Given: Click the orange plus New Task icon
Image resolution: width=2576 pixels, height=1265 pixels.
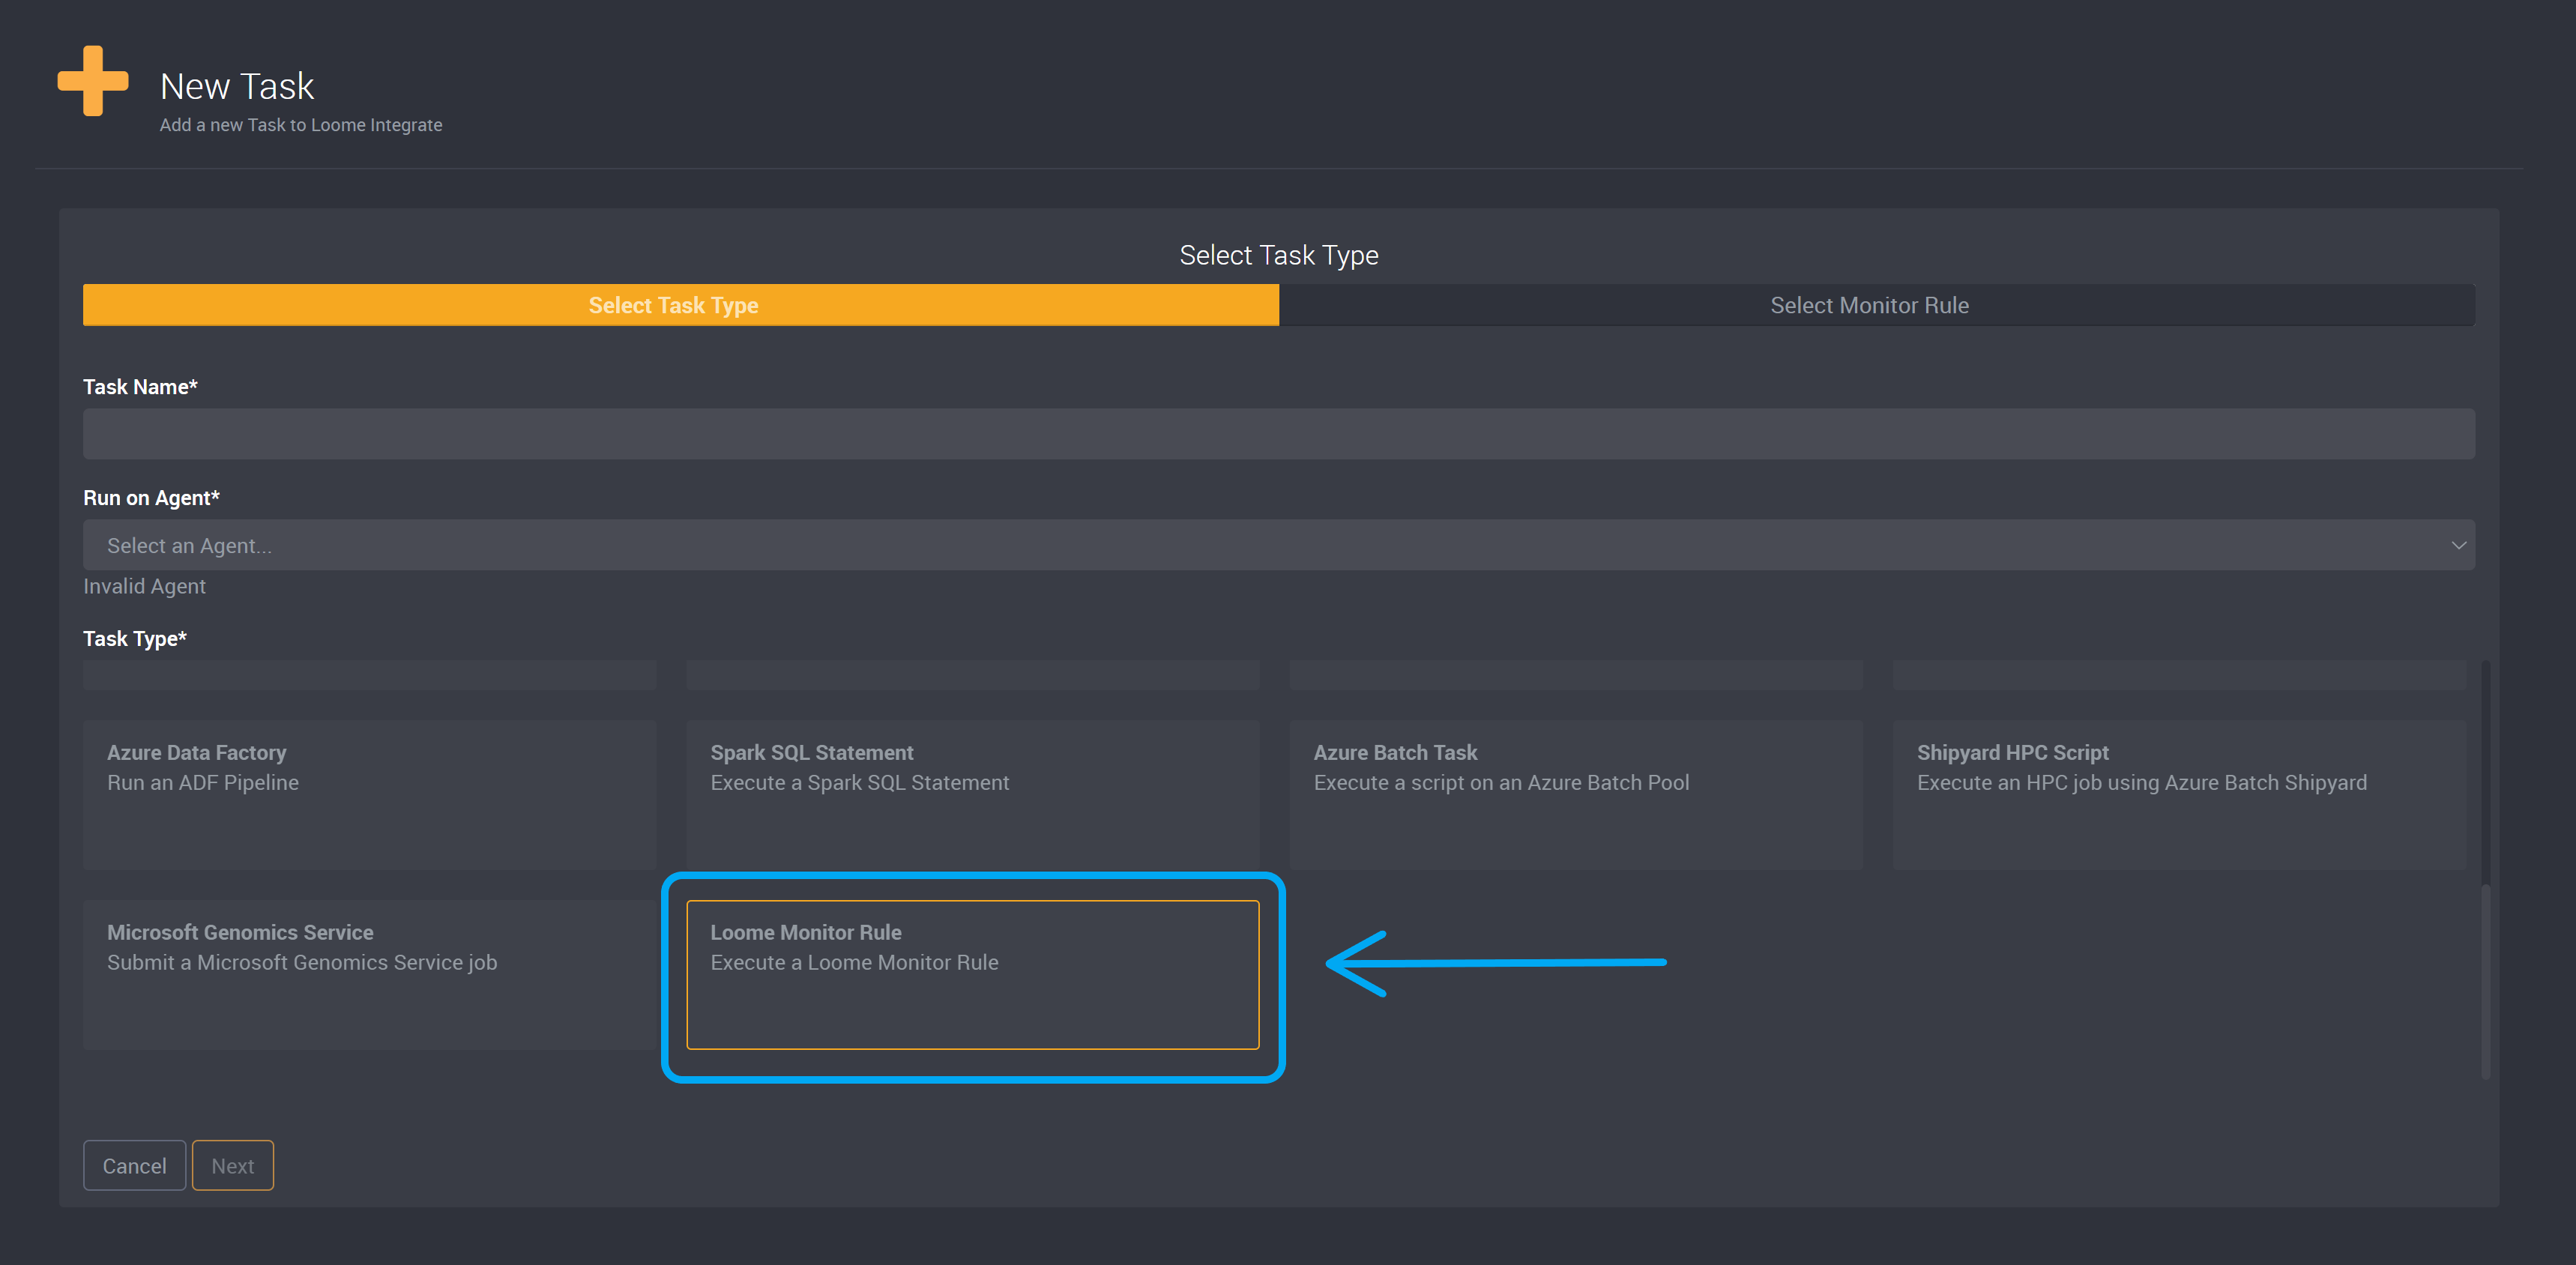Looking at the screenshot, I should pyautogui.click(x=93, y=81).
